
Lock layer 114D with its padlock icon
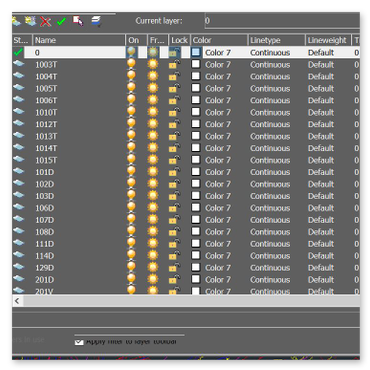click(x=174, y=256)
